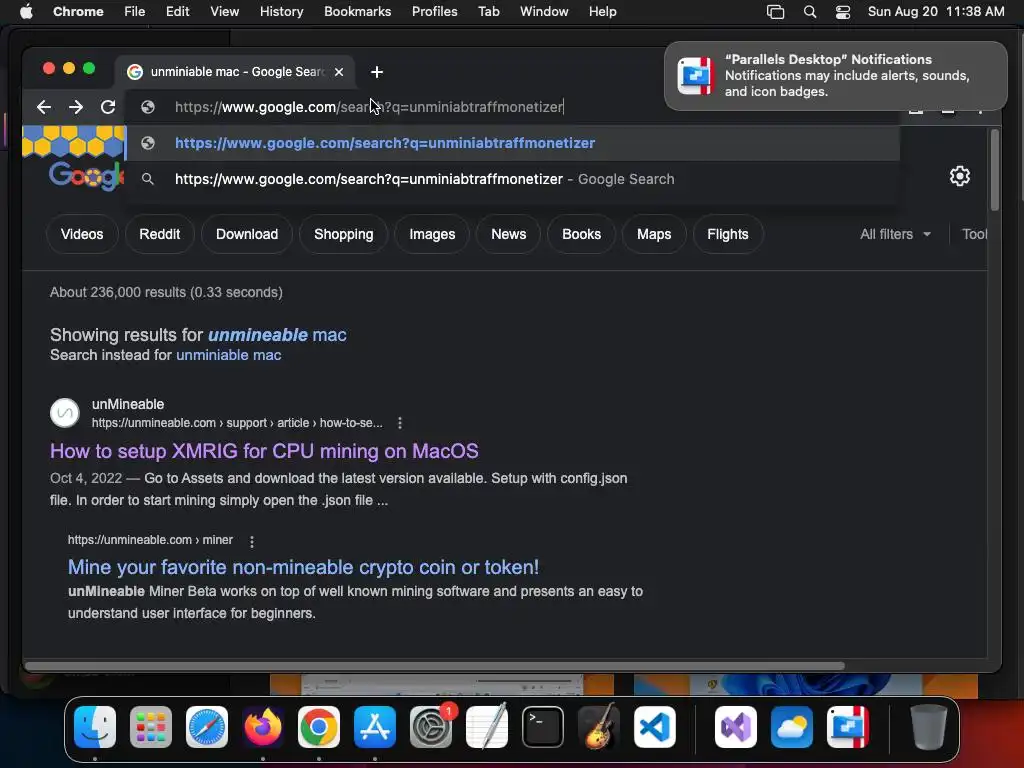Open System Settings from the Dock
The image size is (1024, 768).
click(x=431, y=727)
